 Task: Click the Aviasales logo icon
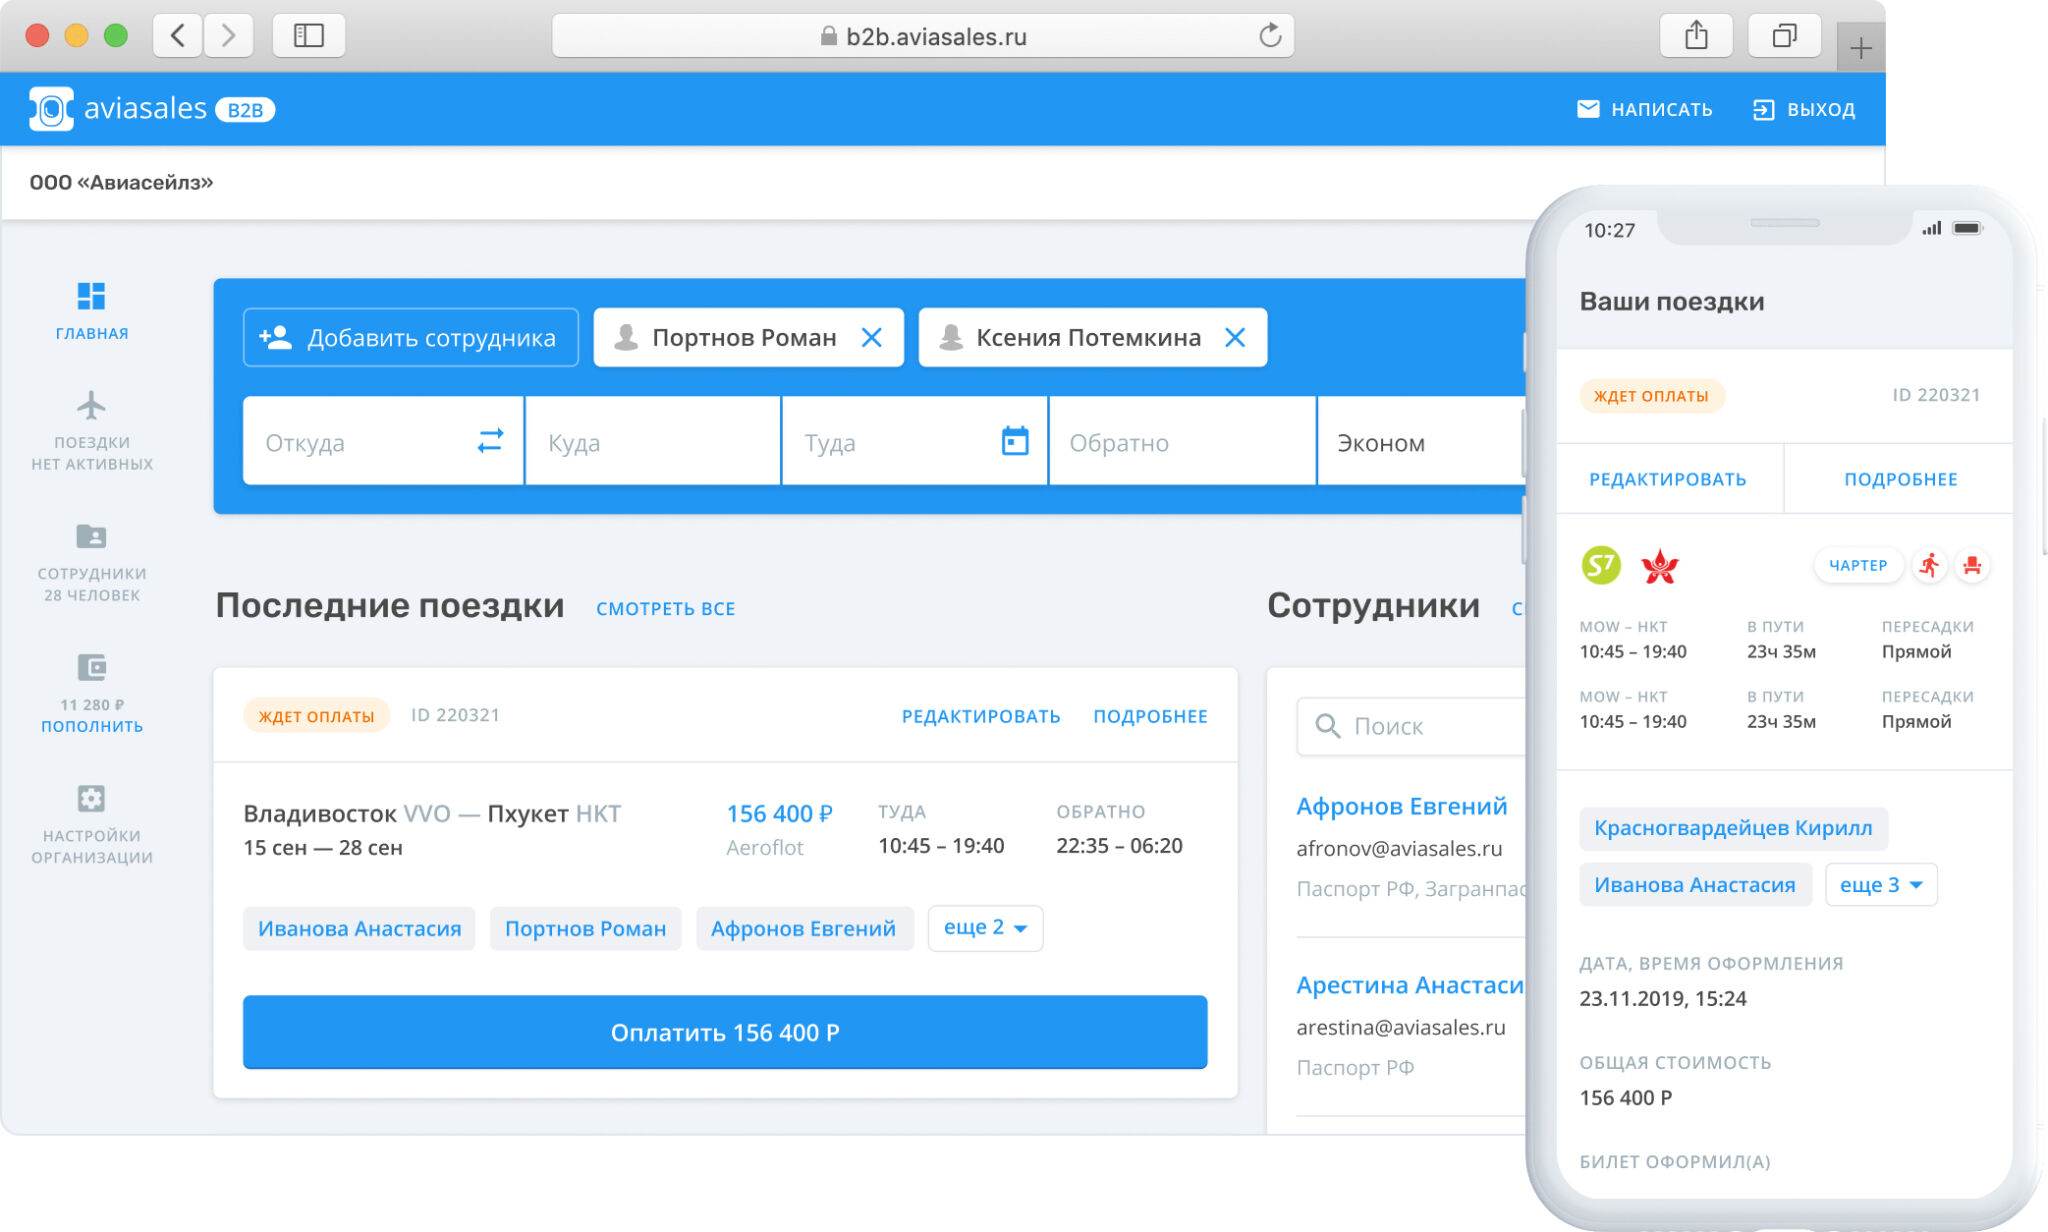[x=51, y=109]
